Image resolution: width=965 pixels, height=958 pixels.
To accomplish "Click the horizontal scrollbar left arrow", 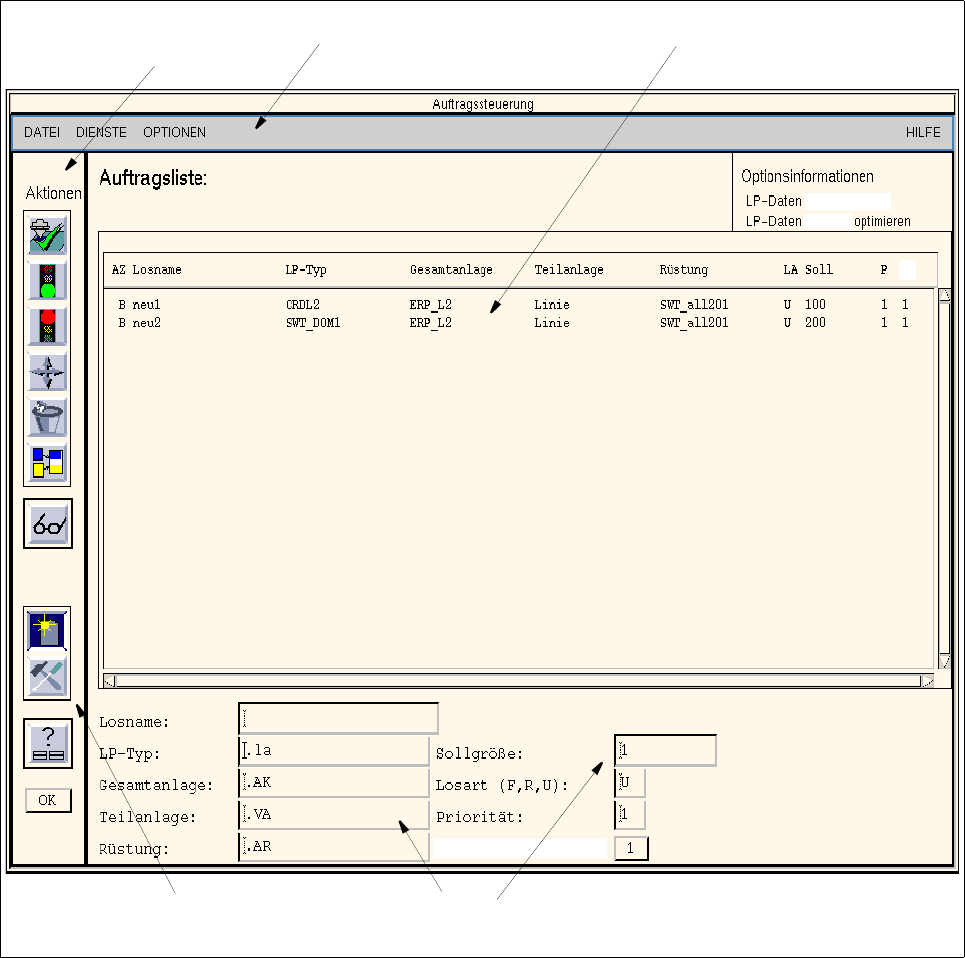I will point(109,681).
